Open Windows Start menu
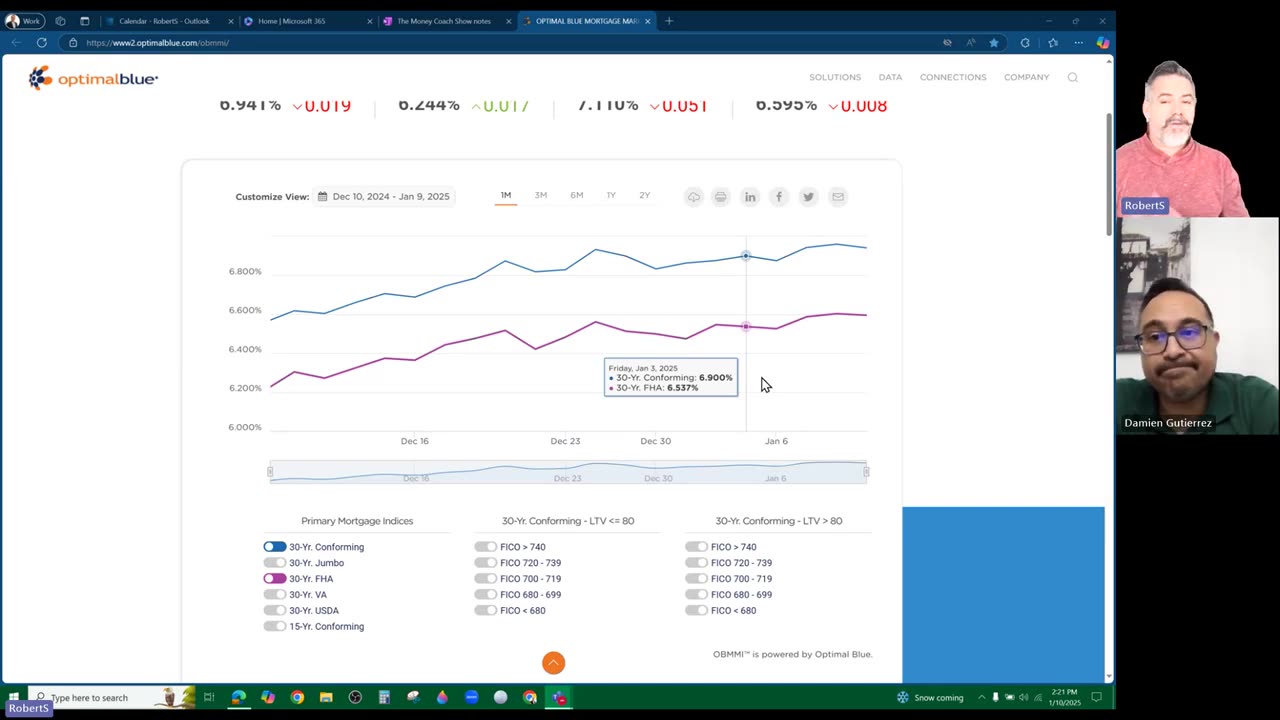Image resolution: width=1280 pixels, height=720 pixels. (x=13, y=697)
